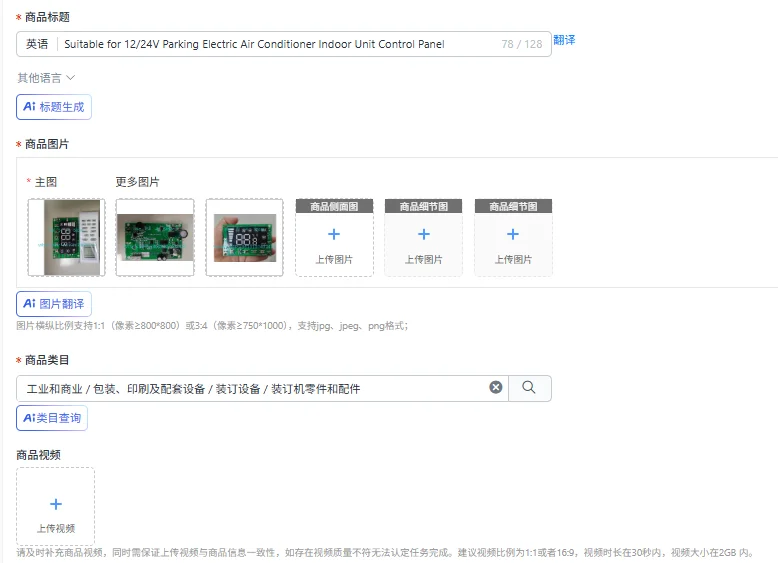Click the 商品视频 section heading
The width and height of the screenshot is (778, 563).
39,455
